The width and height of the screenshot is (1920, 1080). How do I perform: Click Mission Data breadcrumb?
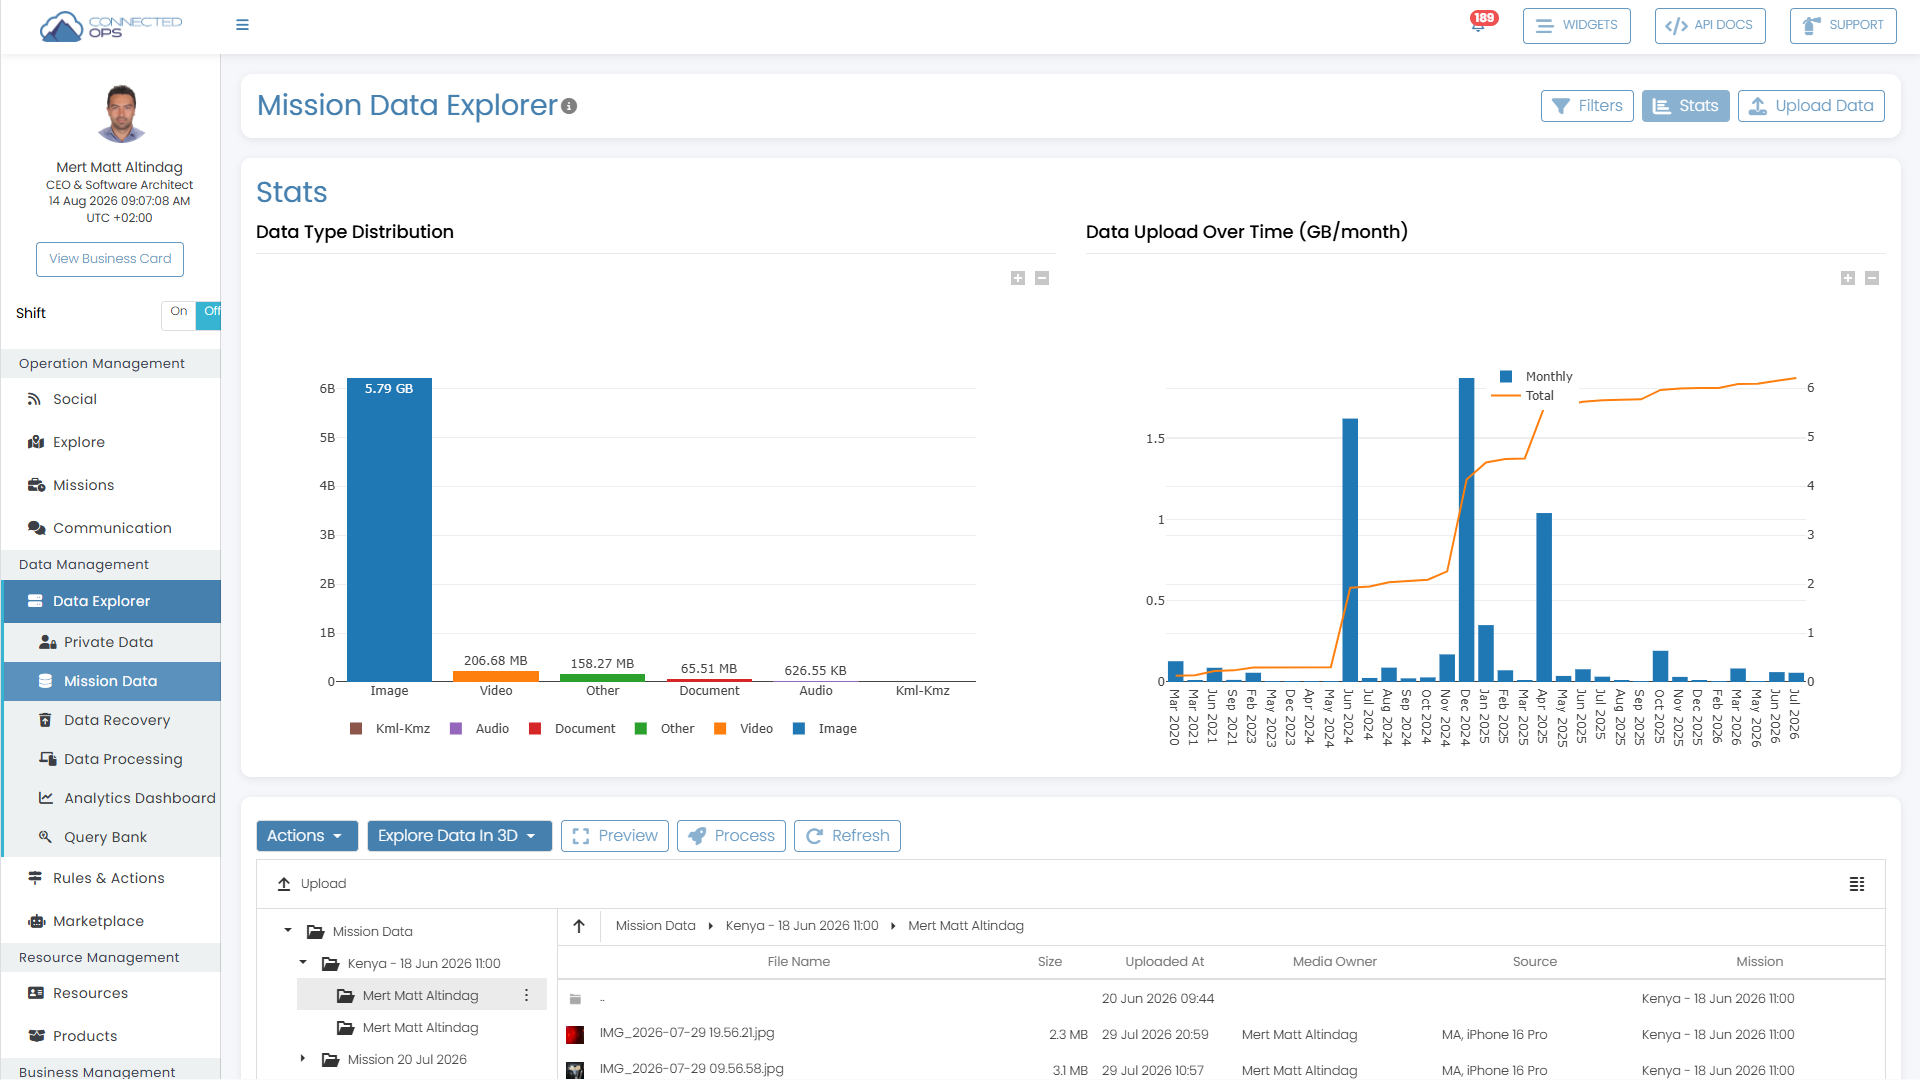click(x=655, y=926)
